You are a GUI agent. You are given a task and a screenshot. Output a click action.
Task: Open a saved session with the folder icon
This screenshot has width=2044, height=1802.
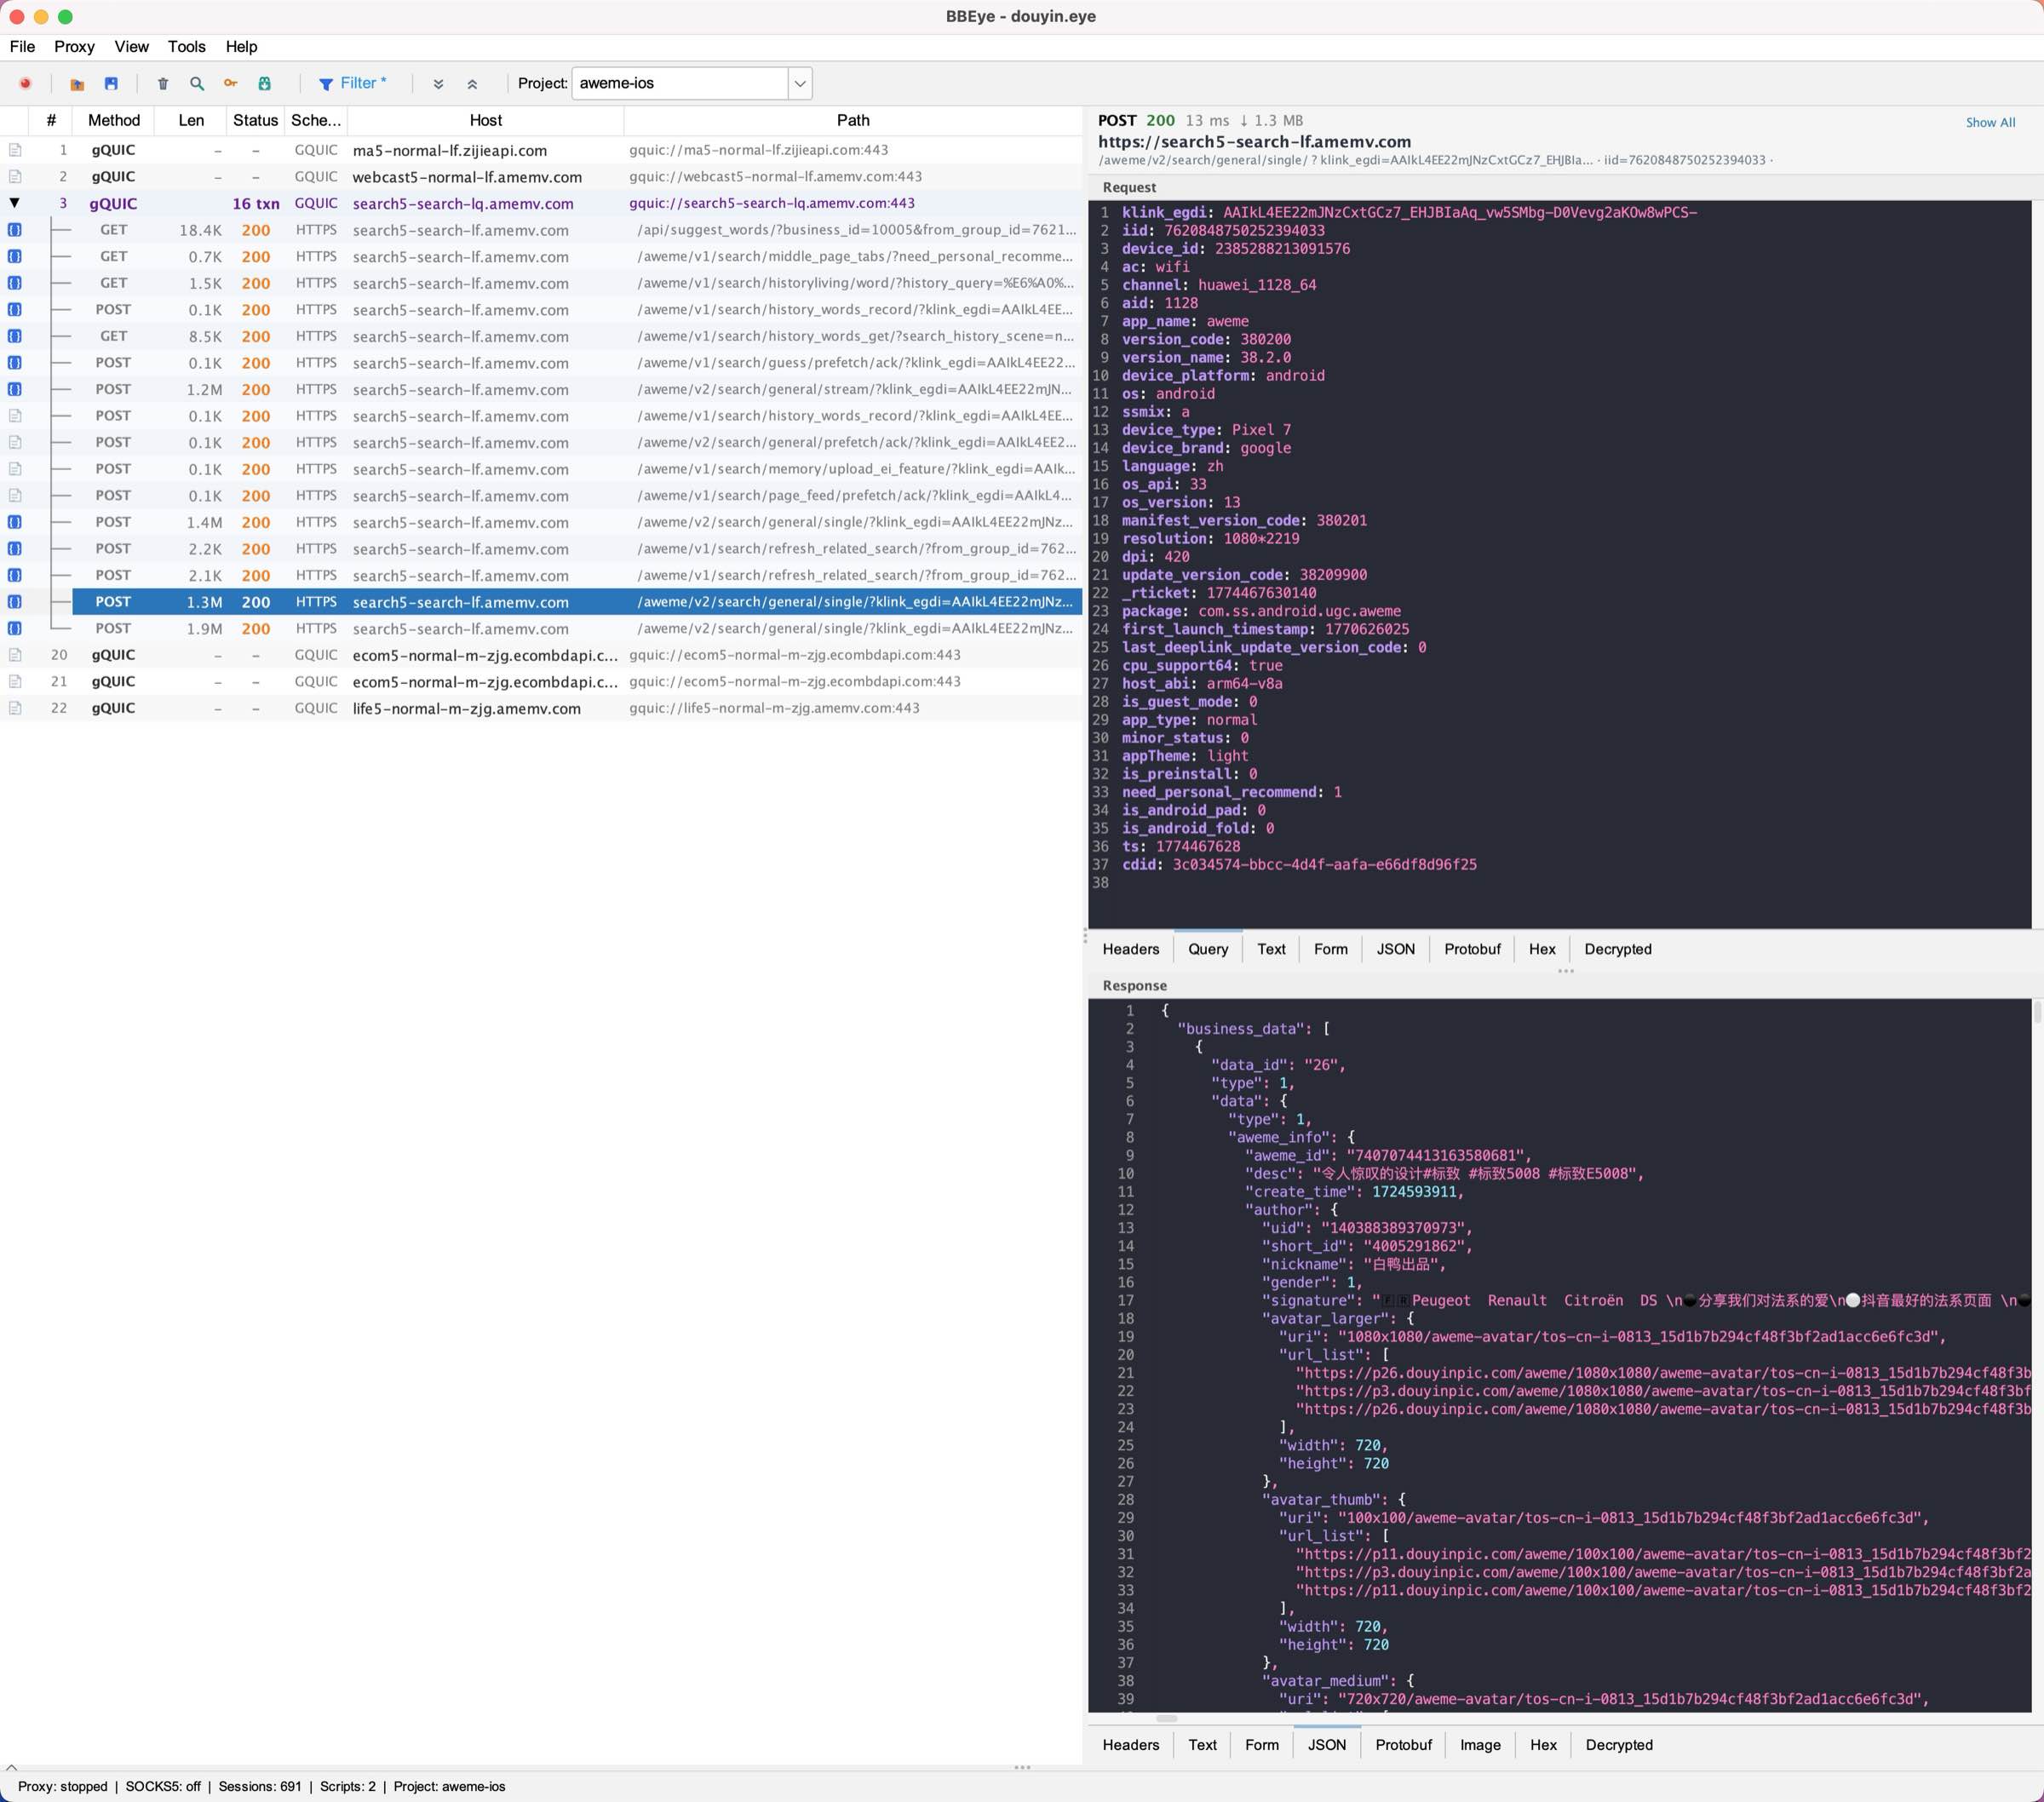(x=76, y=83)
